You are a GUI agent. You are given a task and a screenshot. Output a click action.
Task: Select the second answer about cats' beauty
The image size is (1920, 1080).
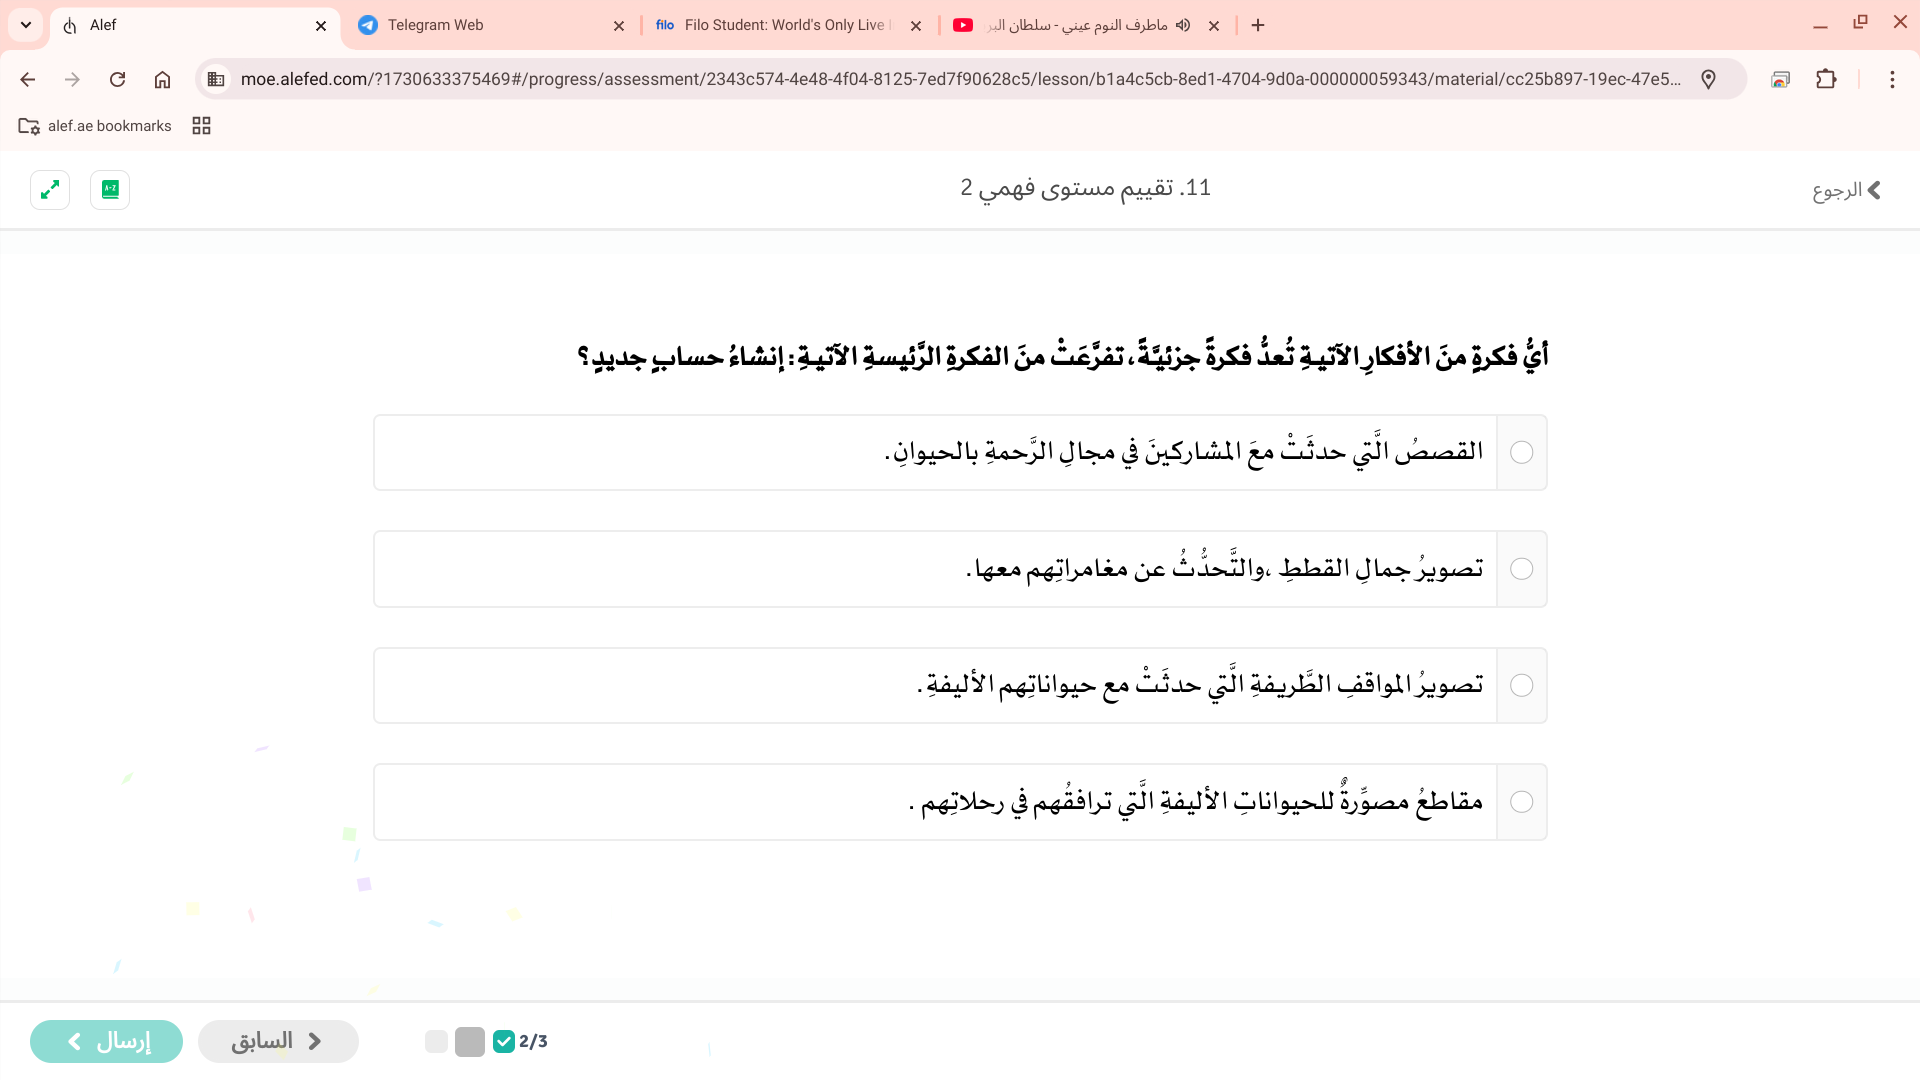point(1521,569)
